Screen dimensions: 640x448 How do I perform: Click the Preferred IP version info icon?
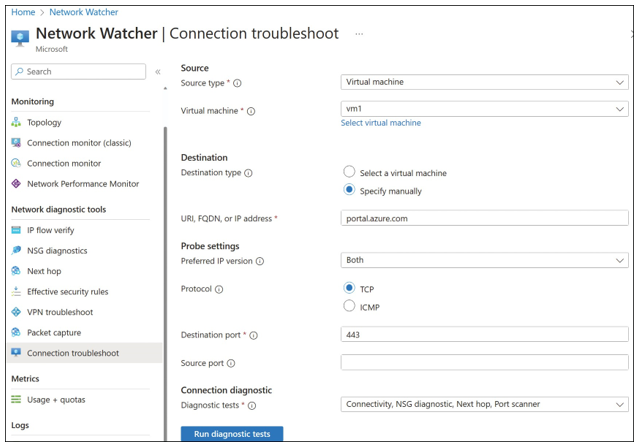pyautogui.click(x=260, y=261)
